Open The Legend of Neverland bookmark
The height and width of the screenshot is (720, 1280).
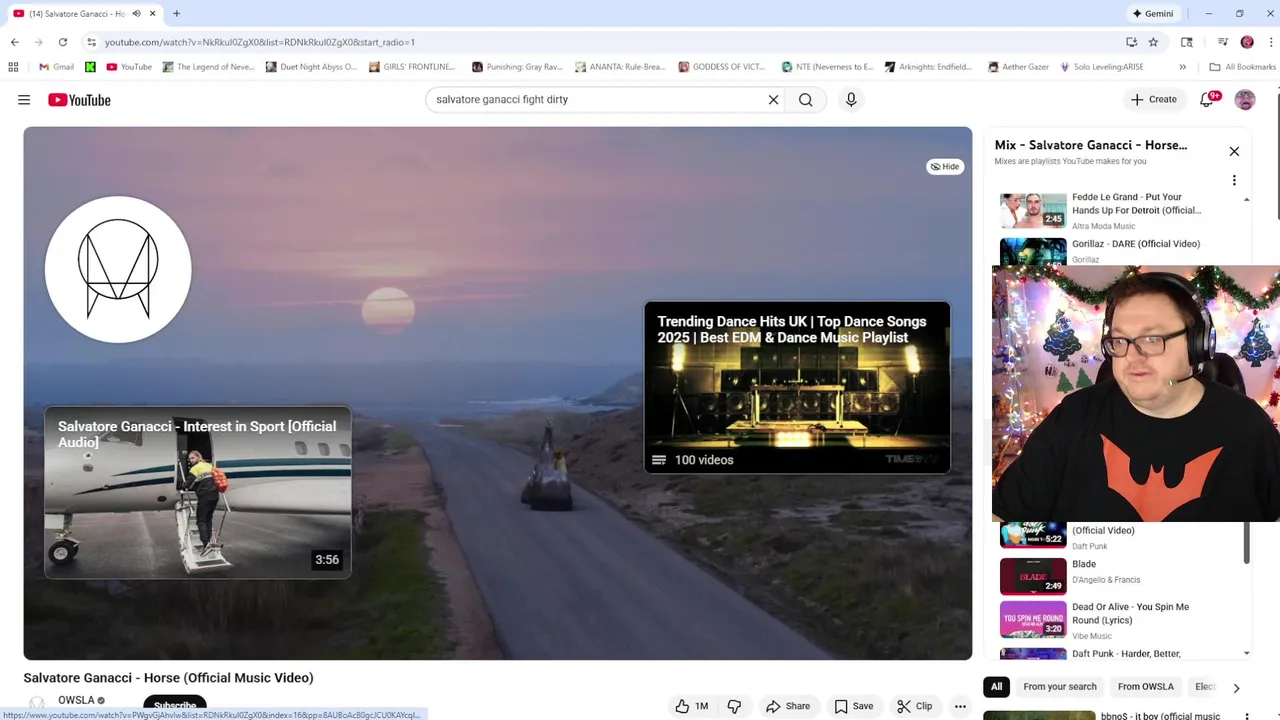[x=209, y=67]
